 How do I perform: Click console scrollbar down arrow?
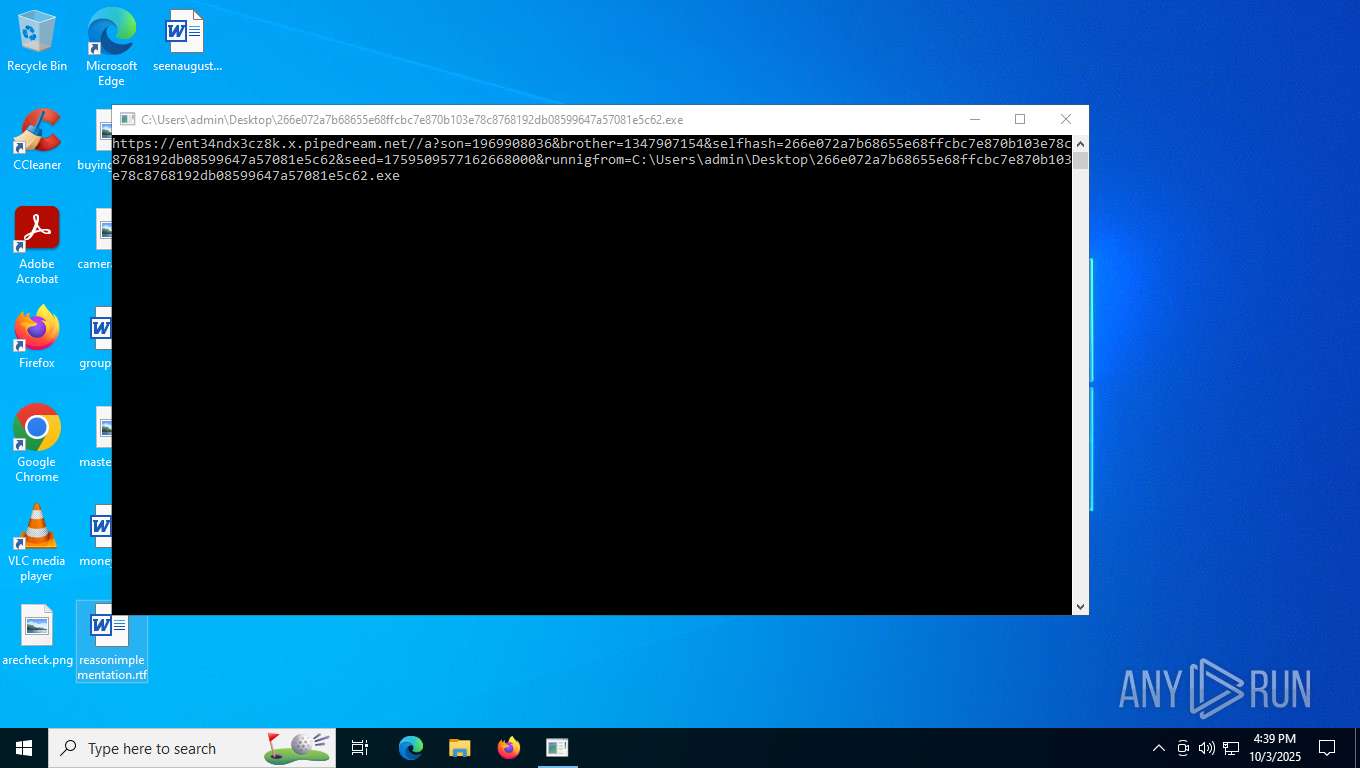tap(1080, 607)
